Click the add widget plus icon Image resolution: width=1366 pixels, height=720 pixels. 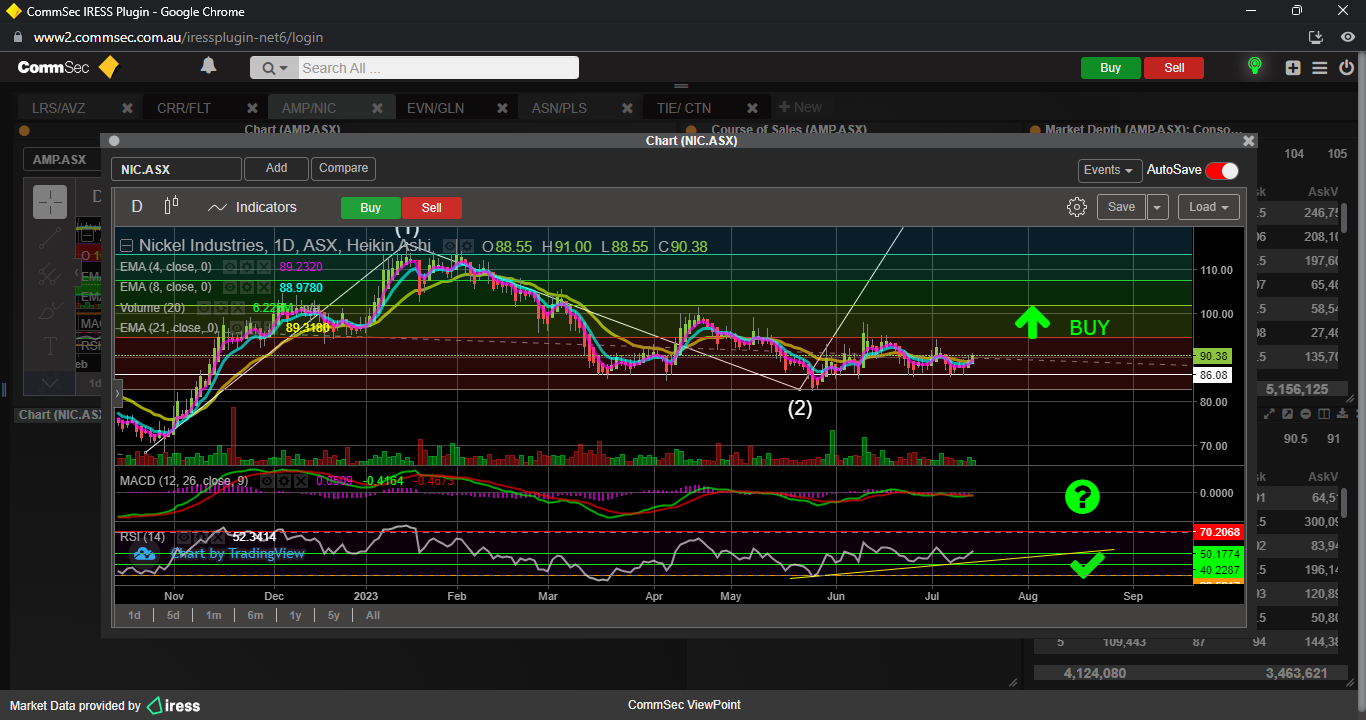[1293, 68]
